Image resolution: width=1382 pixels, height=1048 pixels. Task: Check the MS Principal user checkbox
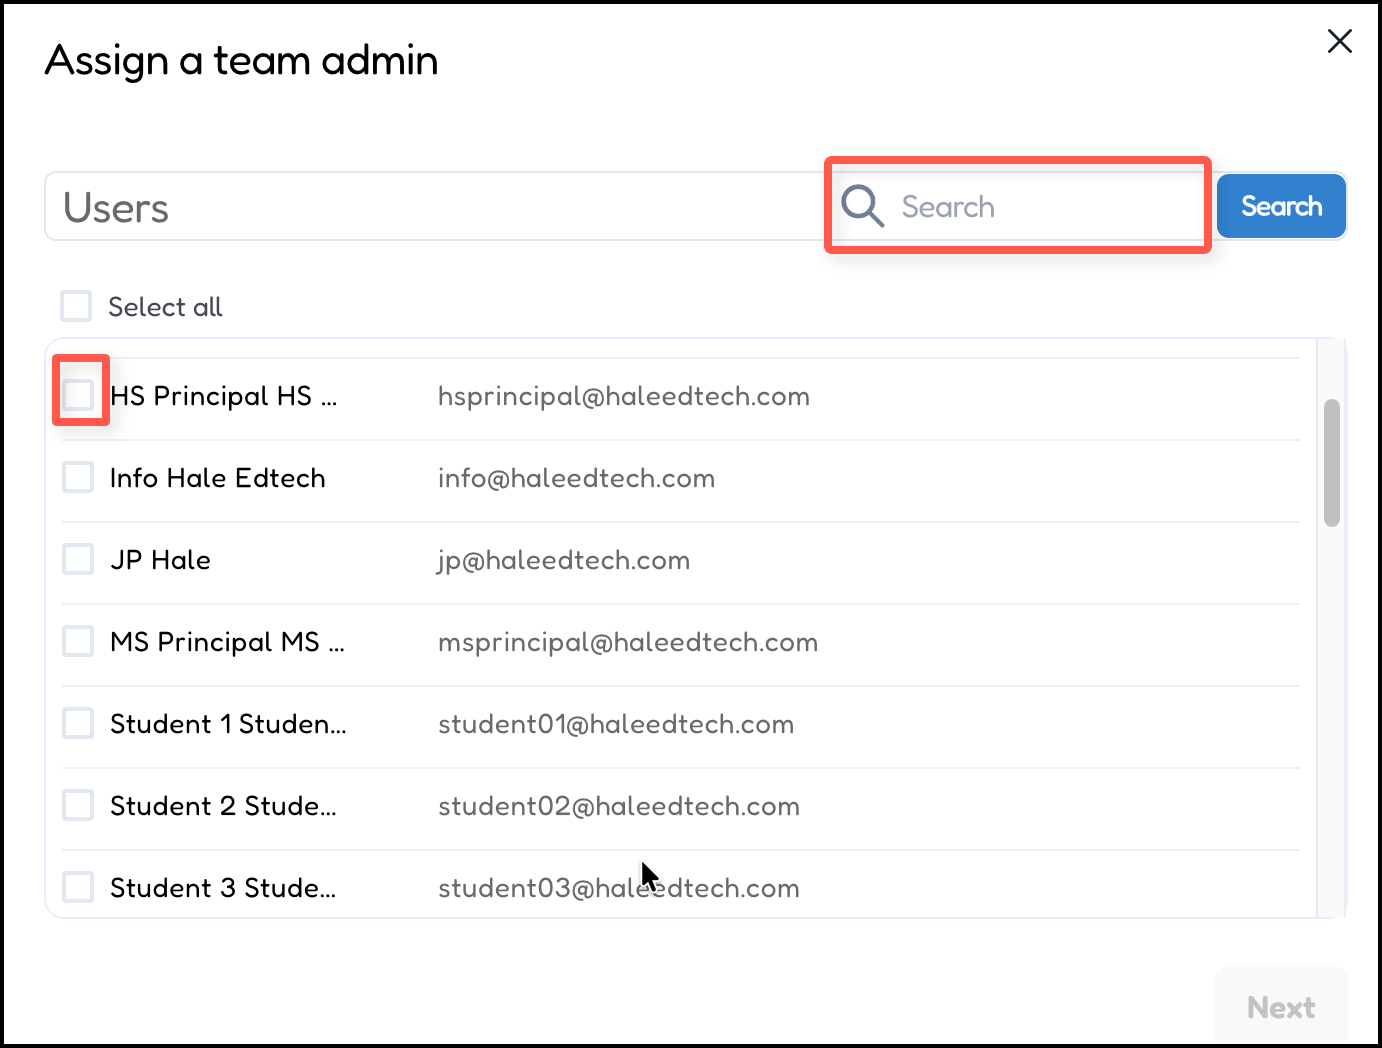point(78,641)
